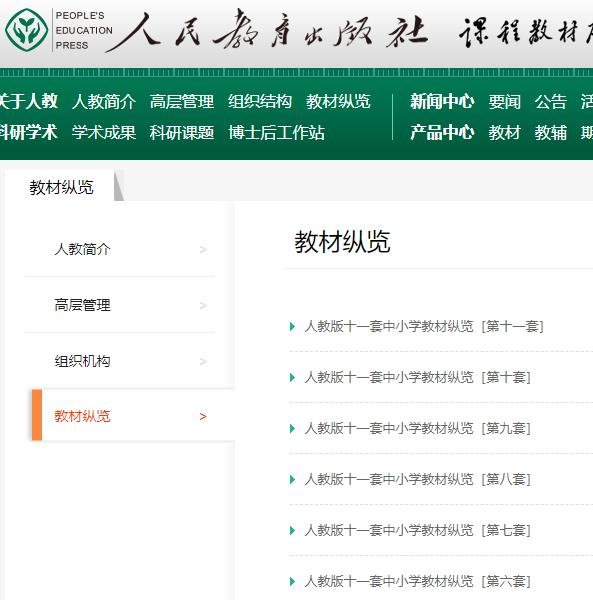The width and height of the screenshot is (593, 600).
Task: Go to 新闻中心 section
Action: click(x=442, y=102)
